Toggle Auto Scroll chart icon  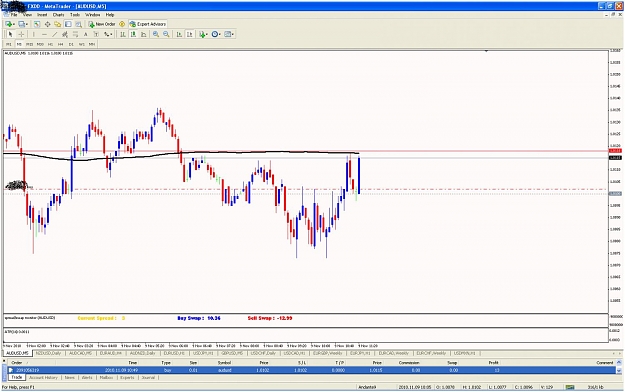point(179,34)
